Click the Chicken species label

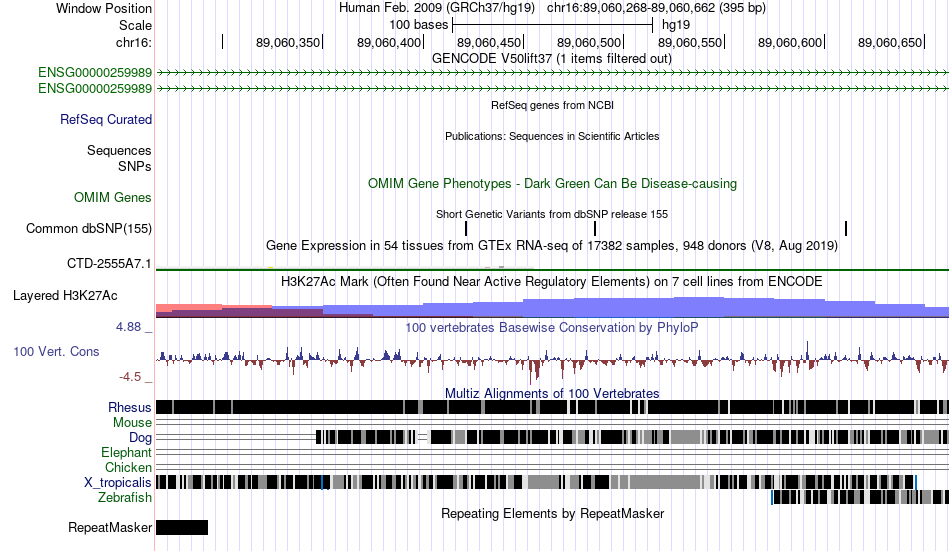pos(128,467)
